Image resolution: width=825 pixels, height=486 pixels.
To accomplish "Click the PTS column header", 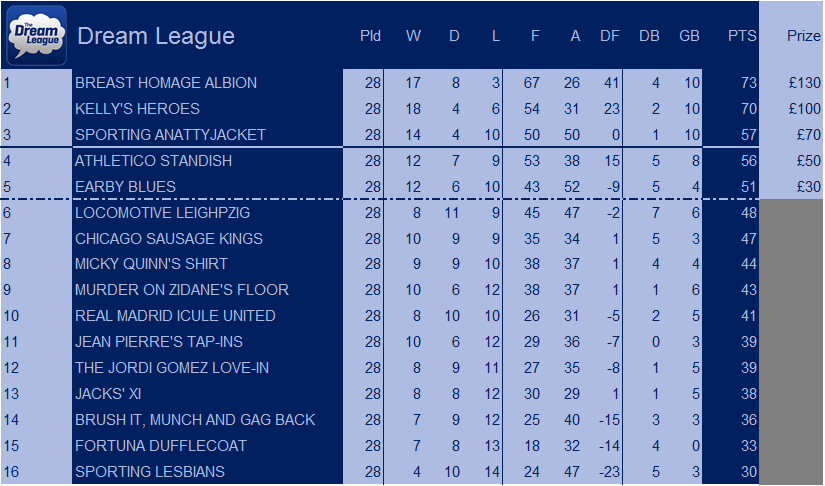I will coord(742,36).
